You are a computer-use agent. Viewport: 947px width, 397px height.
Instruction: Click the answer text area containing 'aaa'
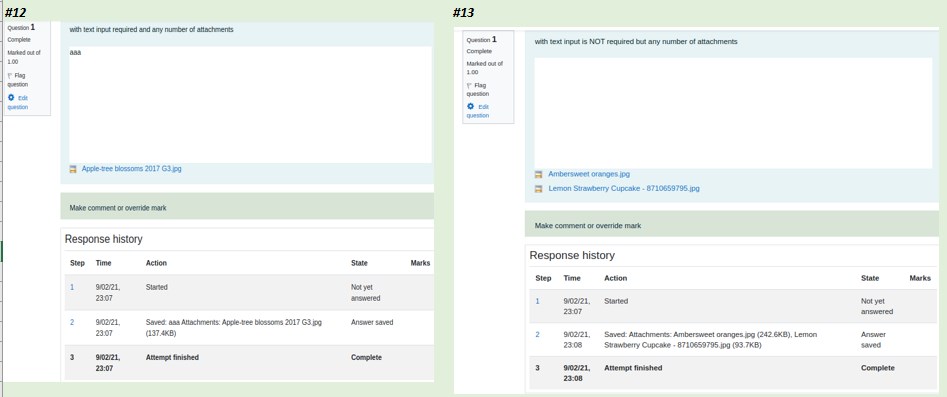click(x=250, y=105)
